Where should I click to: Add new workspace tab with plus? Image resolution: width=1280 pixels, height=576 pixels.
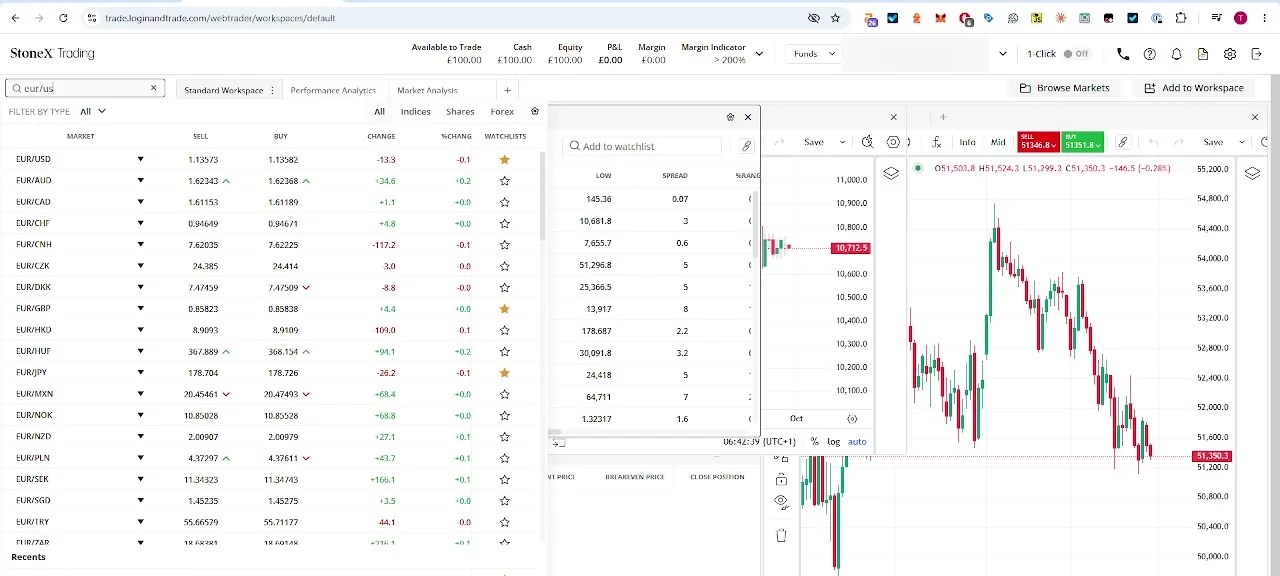point(508,90)
